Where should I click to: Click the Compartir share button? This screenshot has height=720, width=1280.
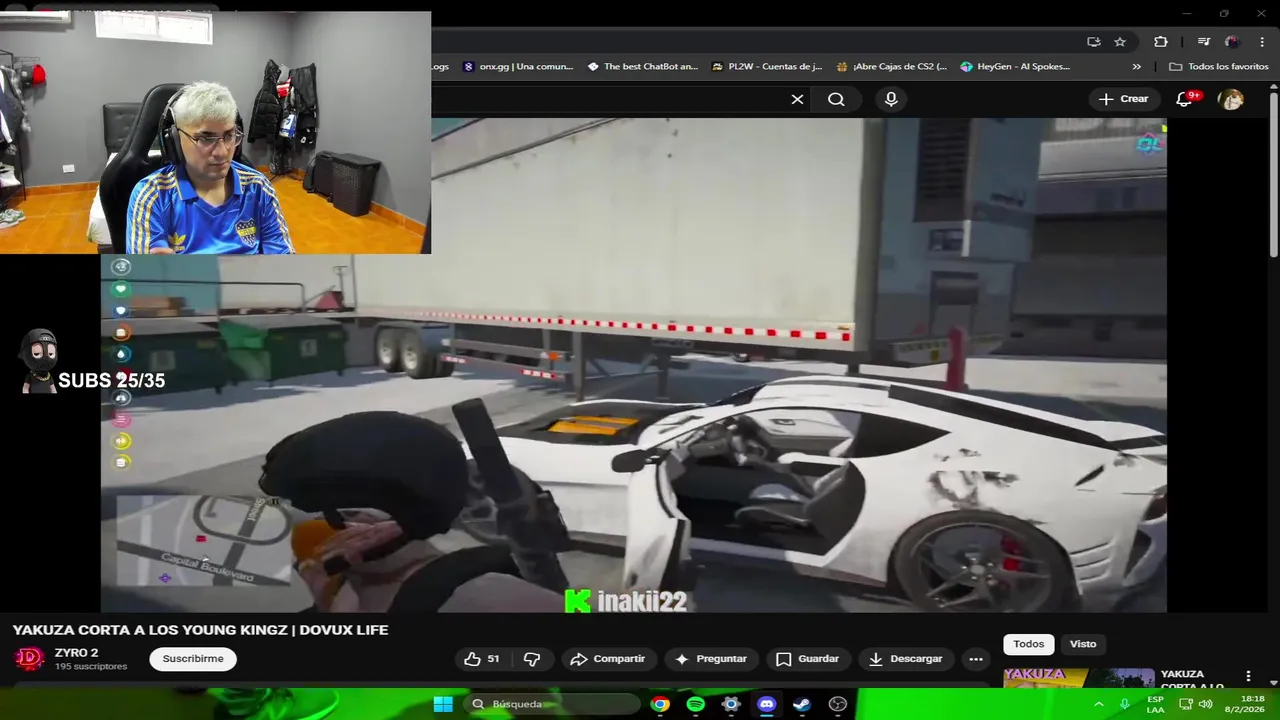pos(607,659)
